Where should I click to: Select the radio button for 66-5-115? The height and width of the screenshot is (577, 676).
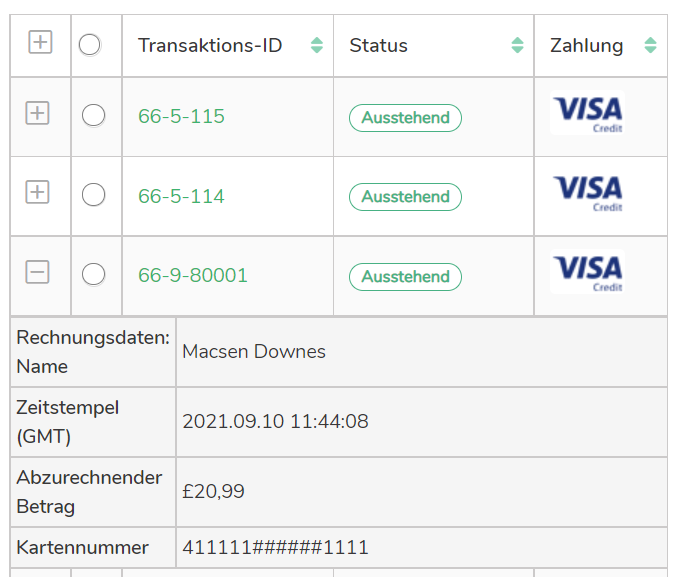tap(93, 115)
